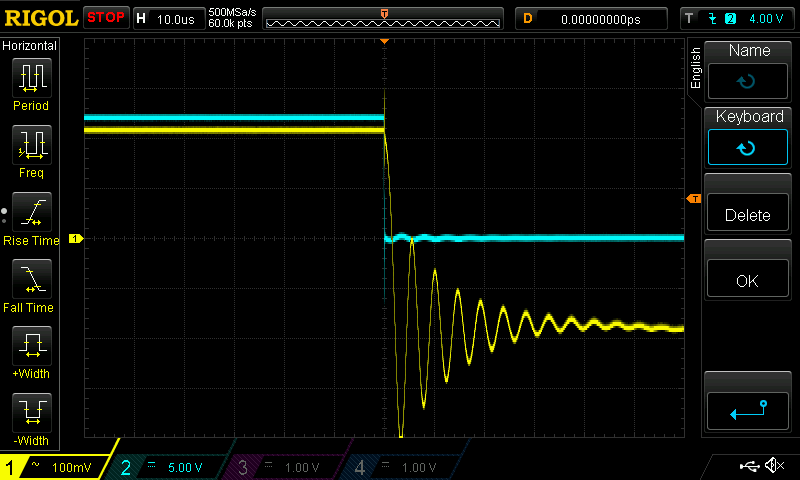Click the red STOP status indicator
The width and height of the screenshot is (800, 480).
106,18
